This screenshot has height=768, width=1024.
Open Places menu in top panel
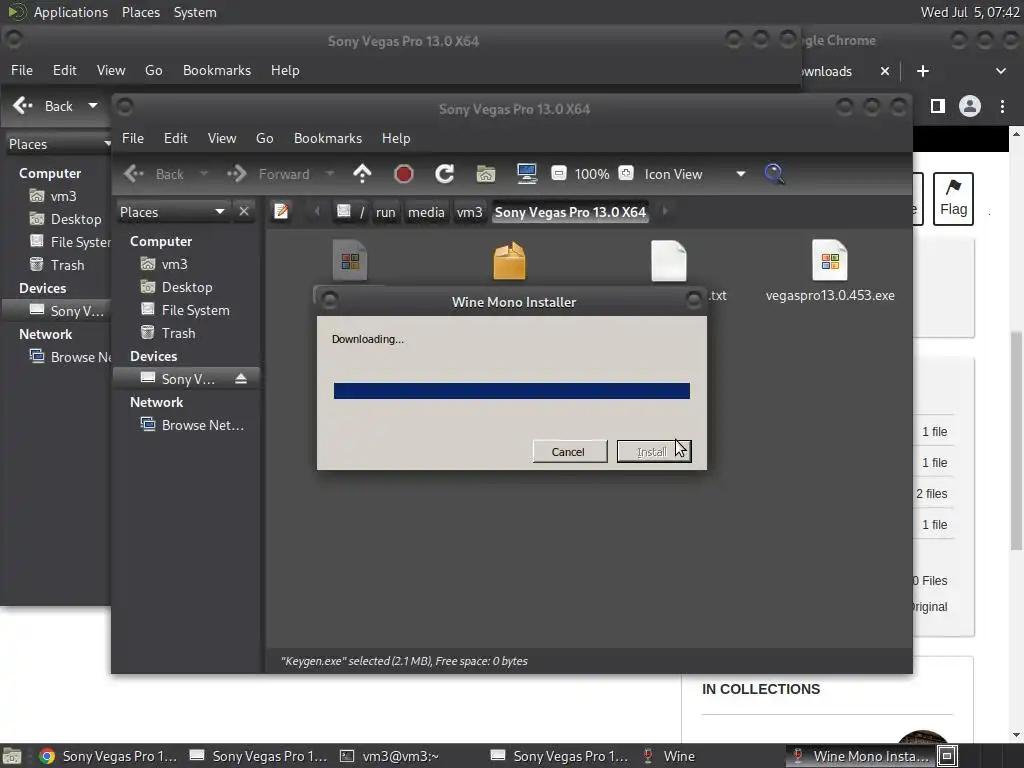point(140,12)
